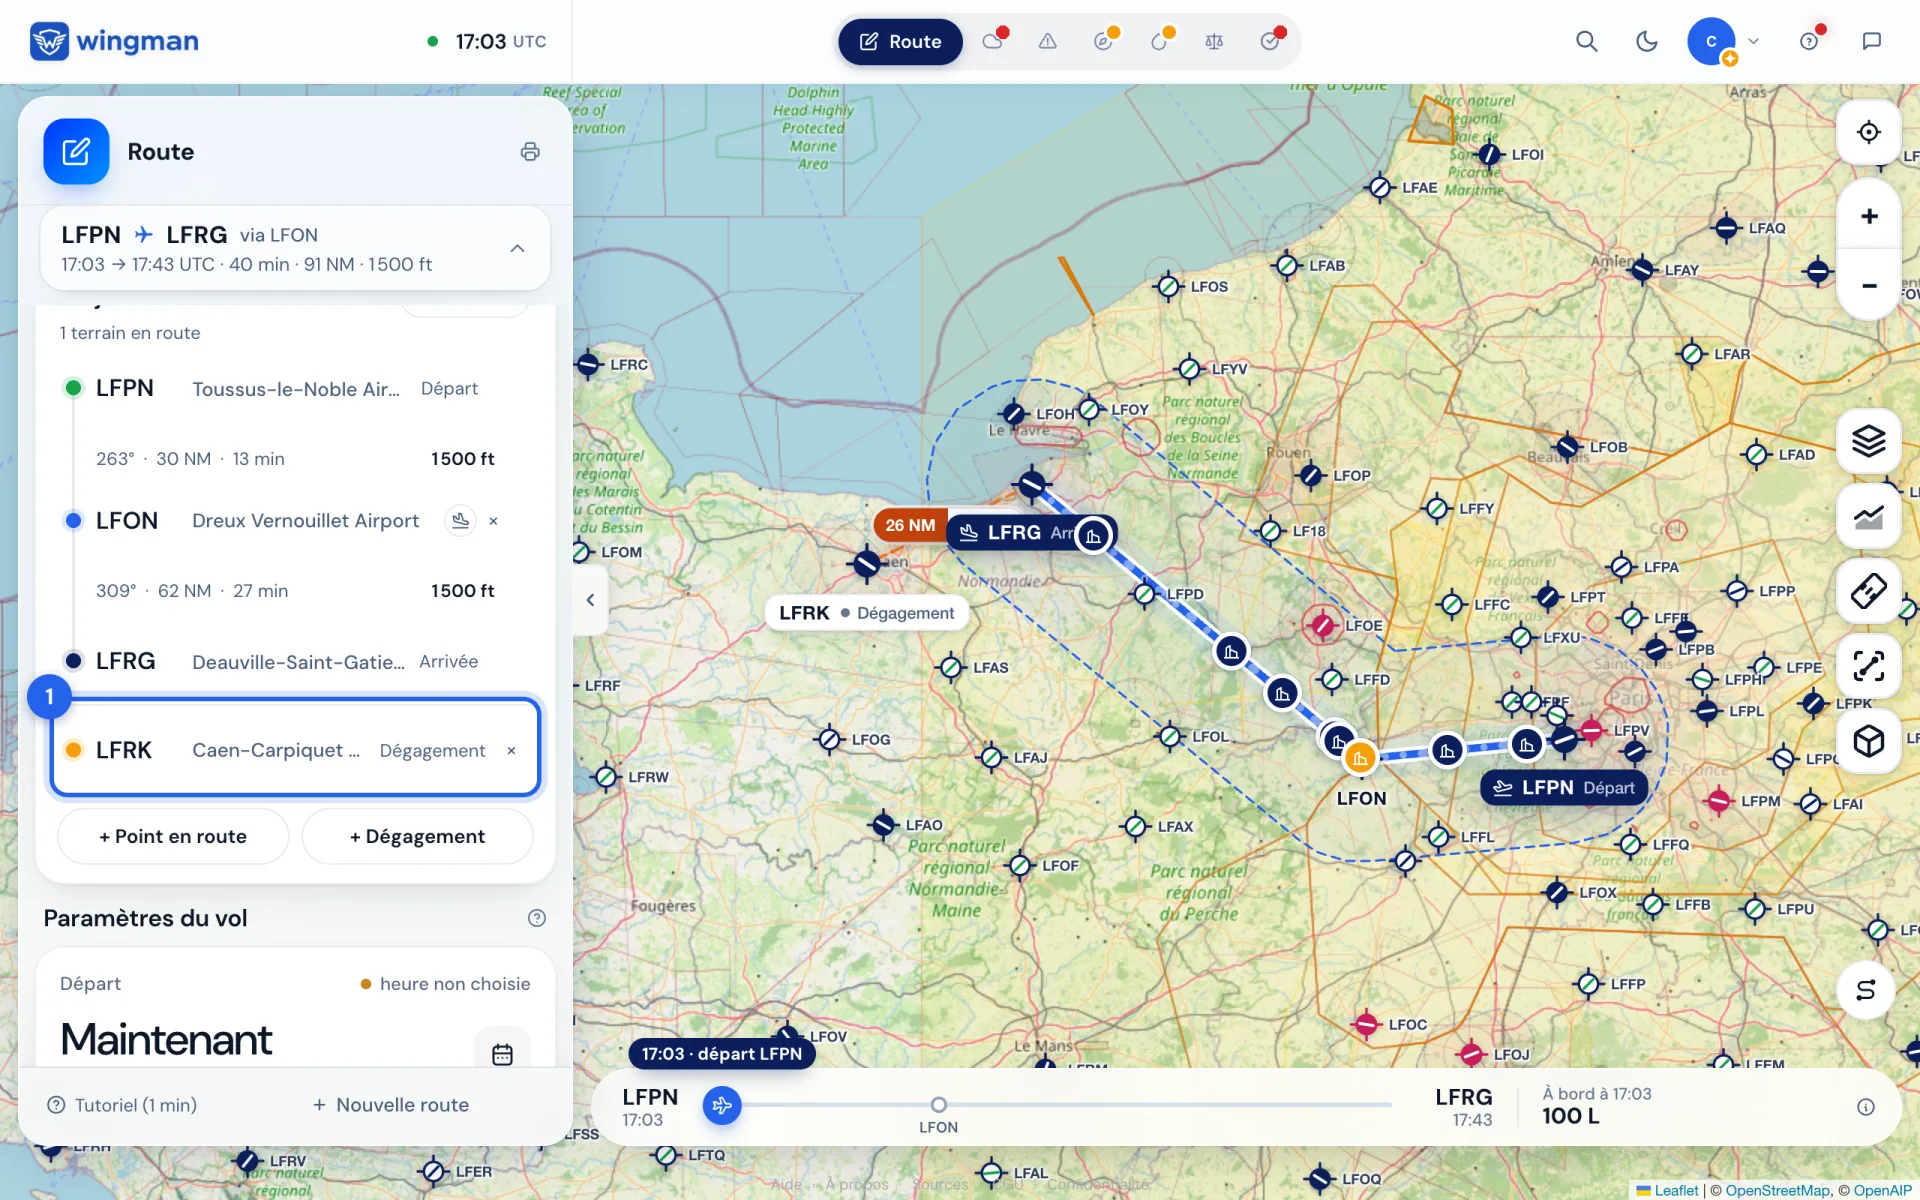
Task: Select the ruler measurement tool
Action: pyautogui.click(x=1868, y=591)
